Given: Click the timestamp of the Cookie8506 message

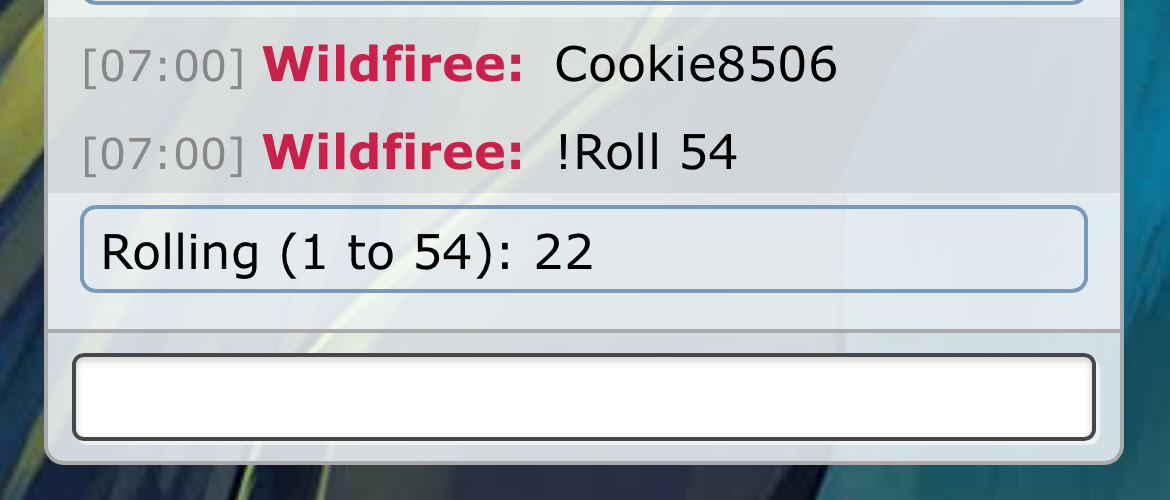Looking at the screenshot, I should 163,66.
